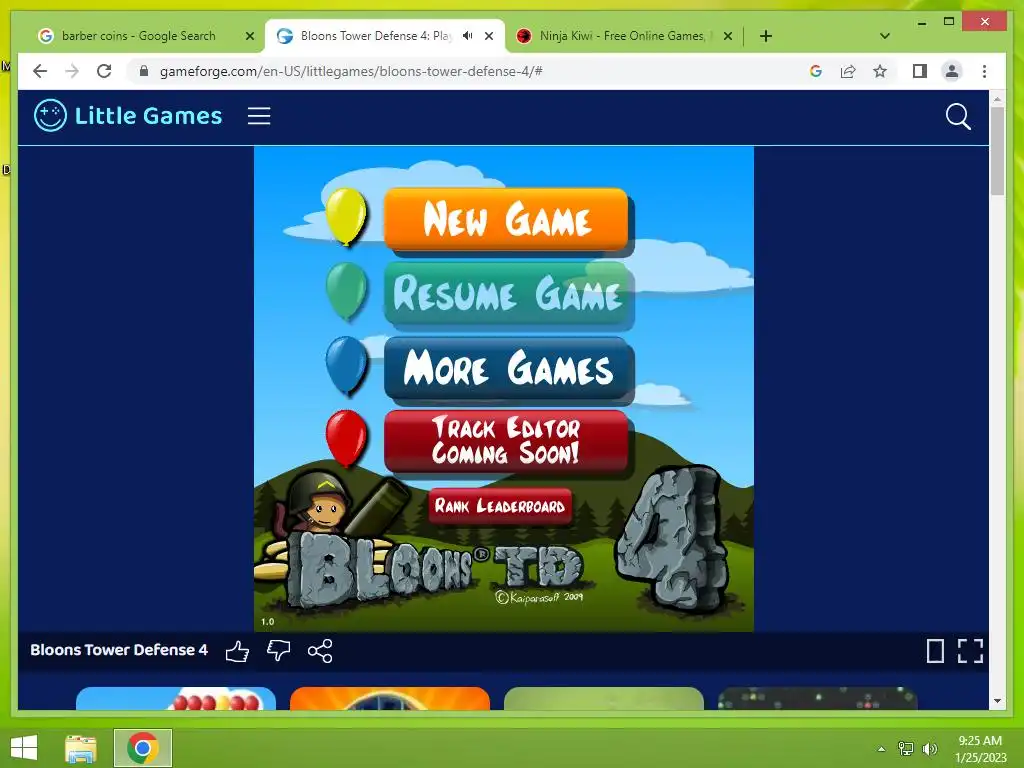Enter fullscreen mode for the game
Viewport: 1024px width, 768px height.
point(970,650)
